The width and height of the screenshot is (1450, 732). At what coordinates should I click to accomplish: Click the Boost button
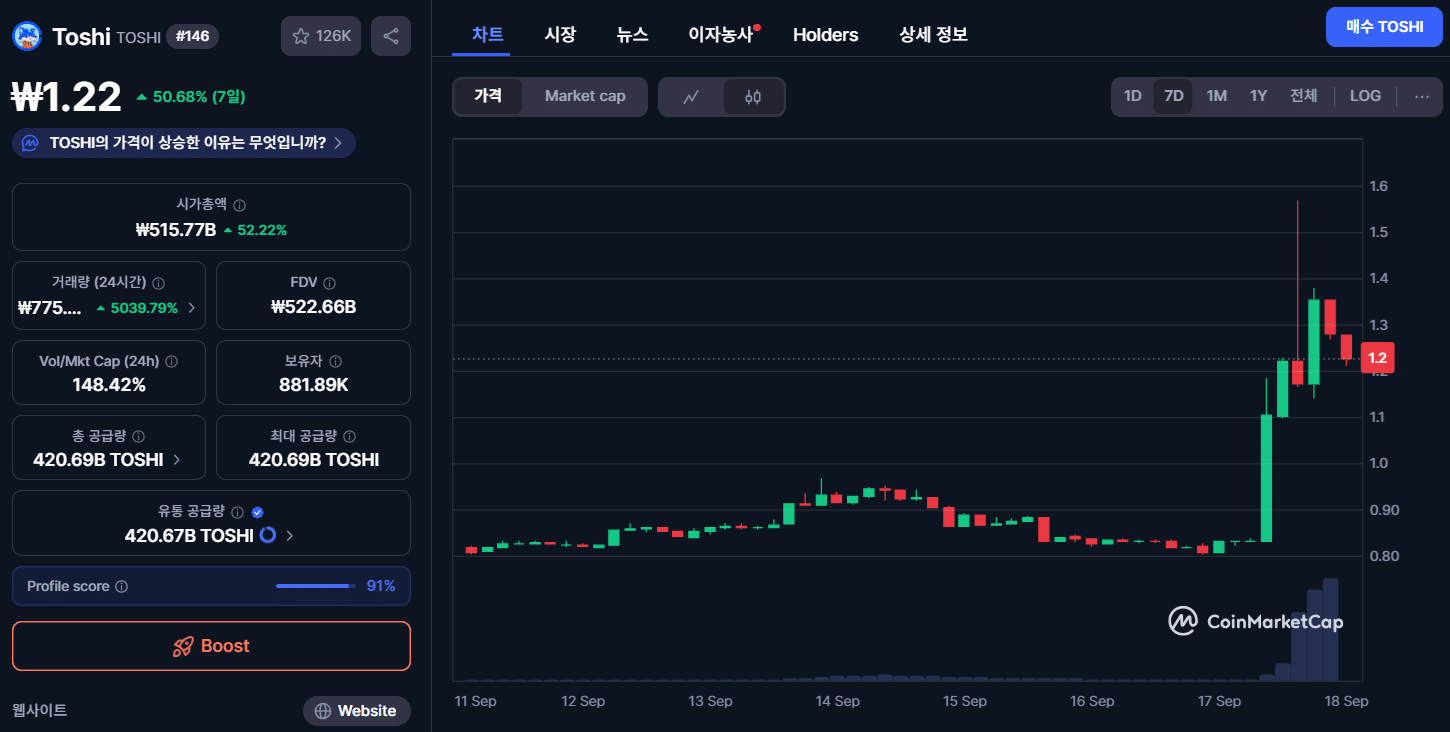[x=211, y=646]
